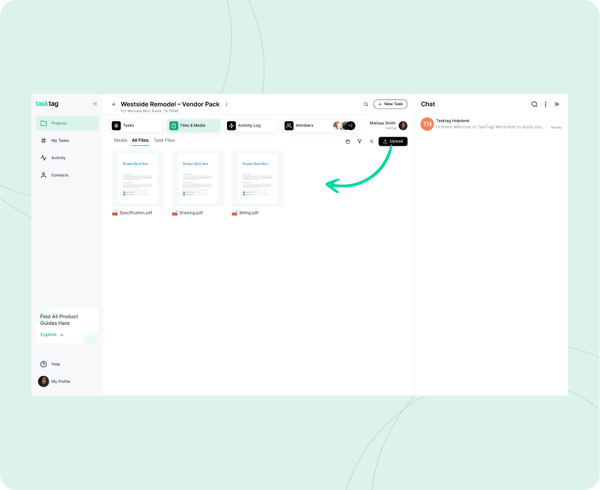The width and height of the screenshot is (600, 490).
Task: Open the project search magnifier icon
Action: click(x=366, y=104)
